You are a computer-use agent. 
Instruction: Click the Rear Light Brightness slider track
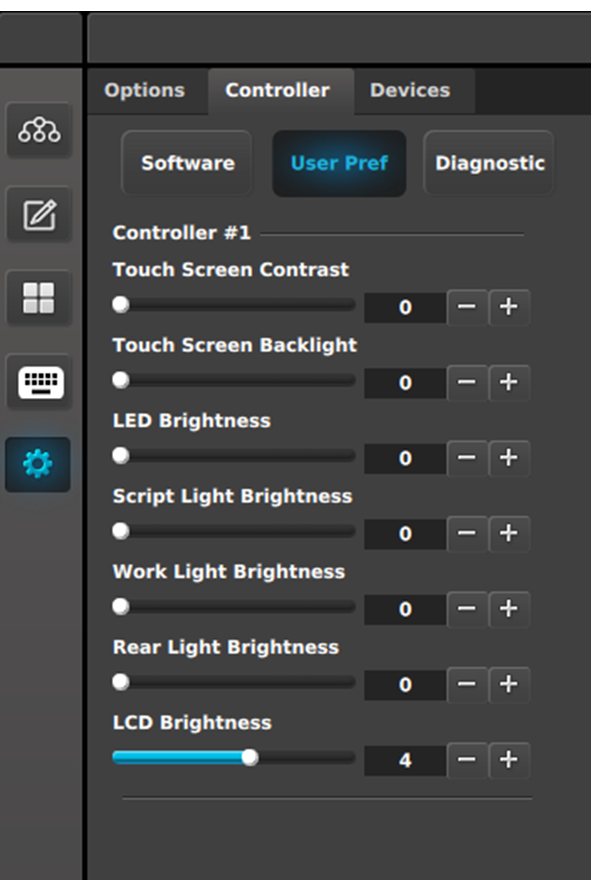pos(234,682)
